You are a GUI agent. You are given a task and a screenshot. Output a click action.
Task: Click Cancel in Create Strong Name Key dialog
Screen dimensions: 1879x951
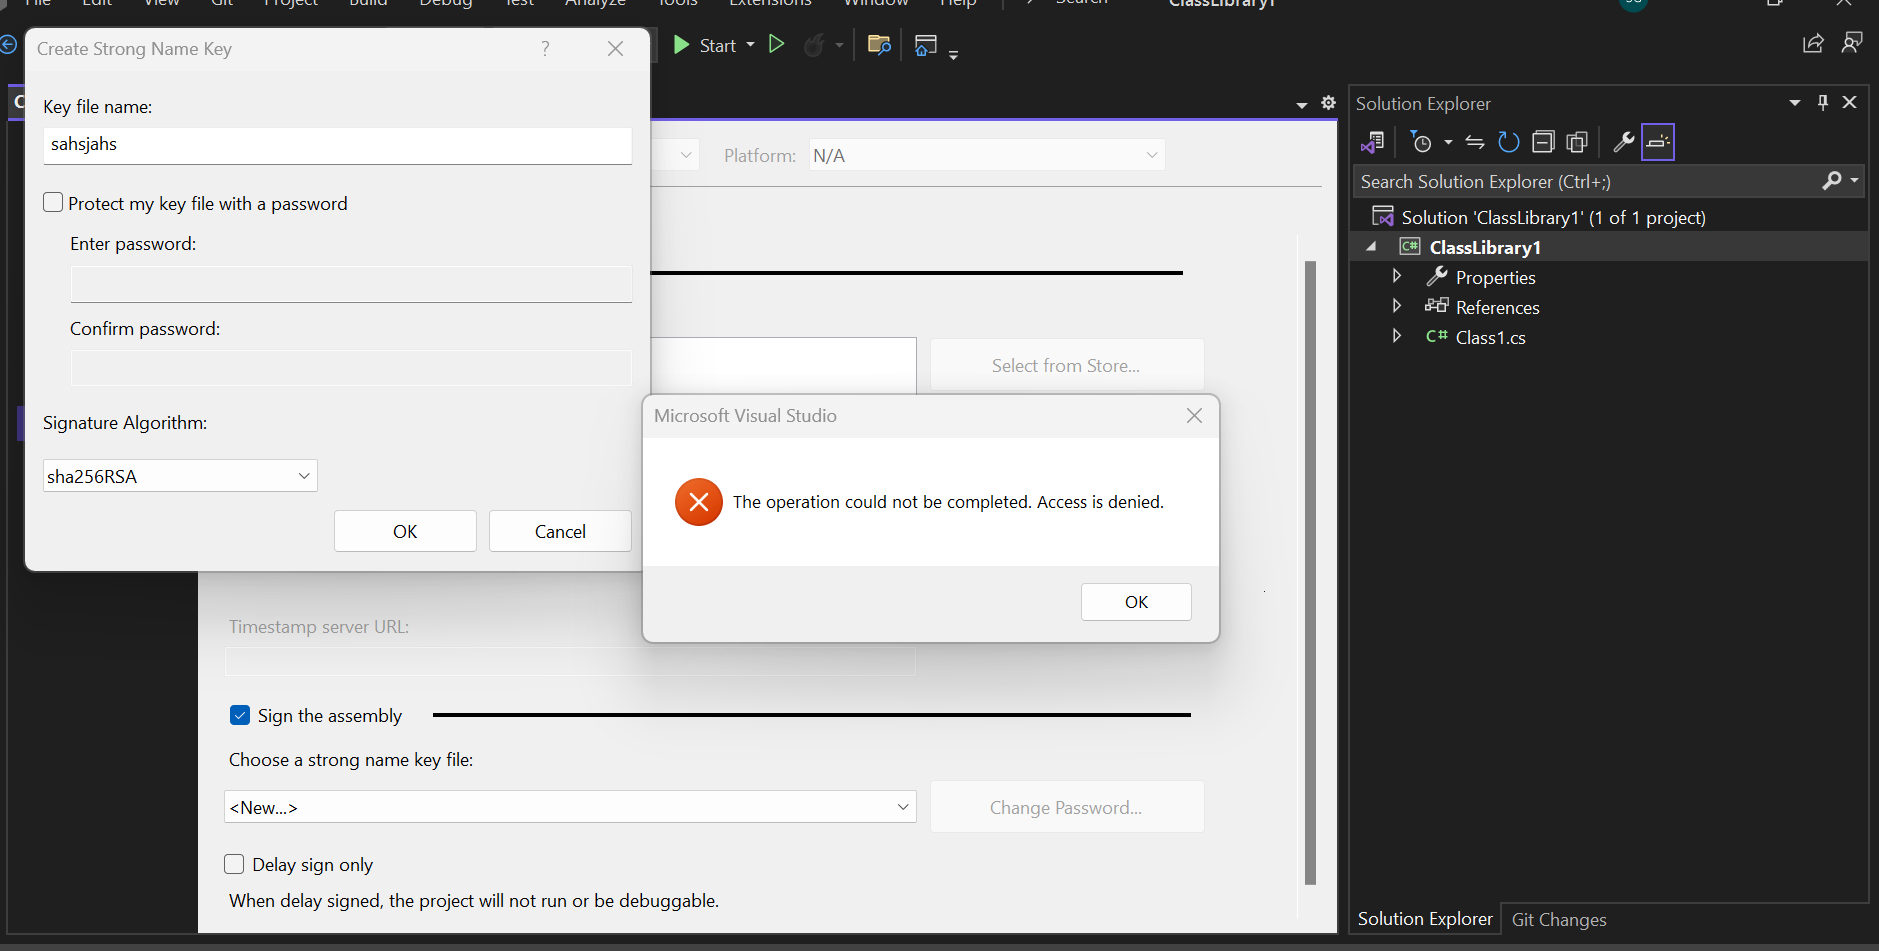(x=560, y=531)
